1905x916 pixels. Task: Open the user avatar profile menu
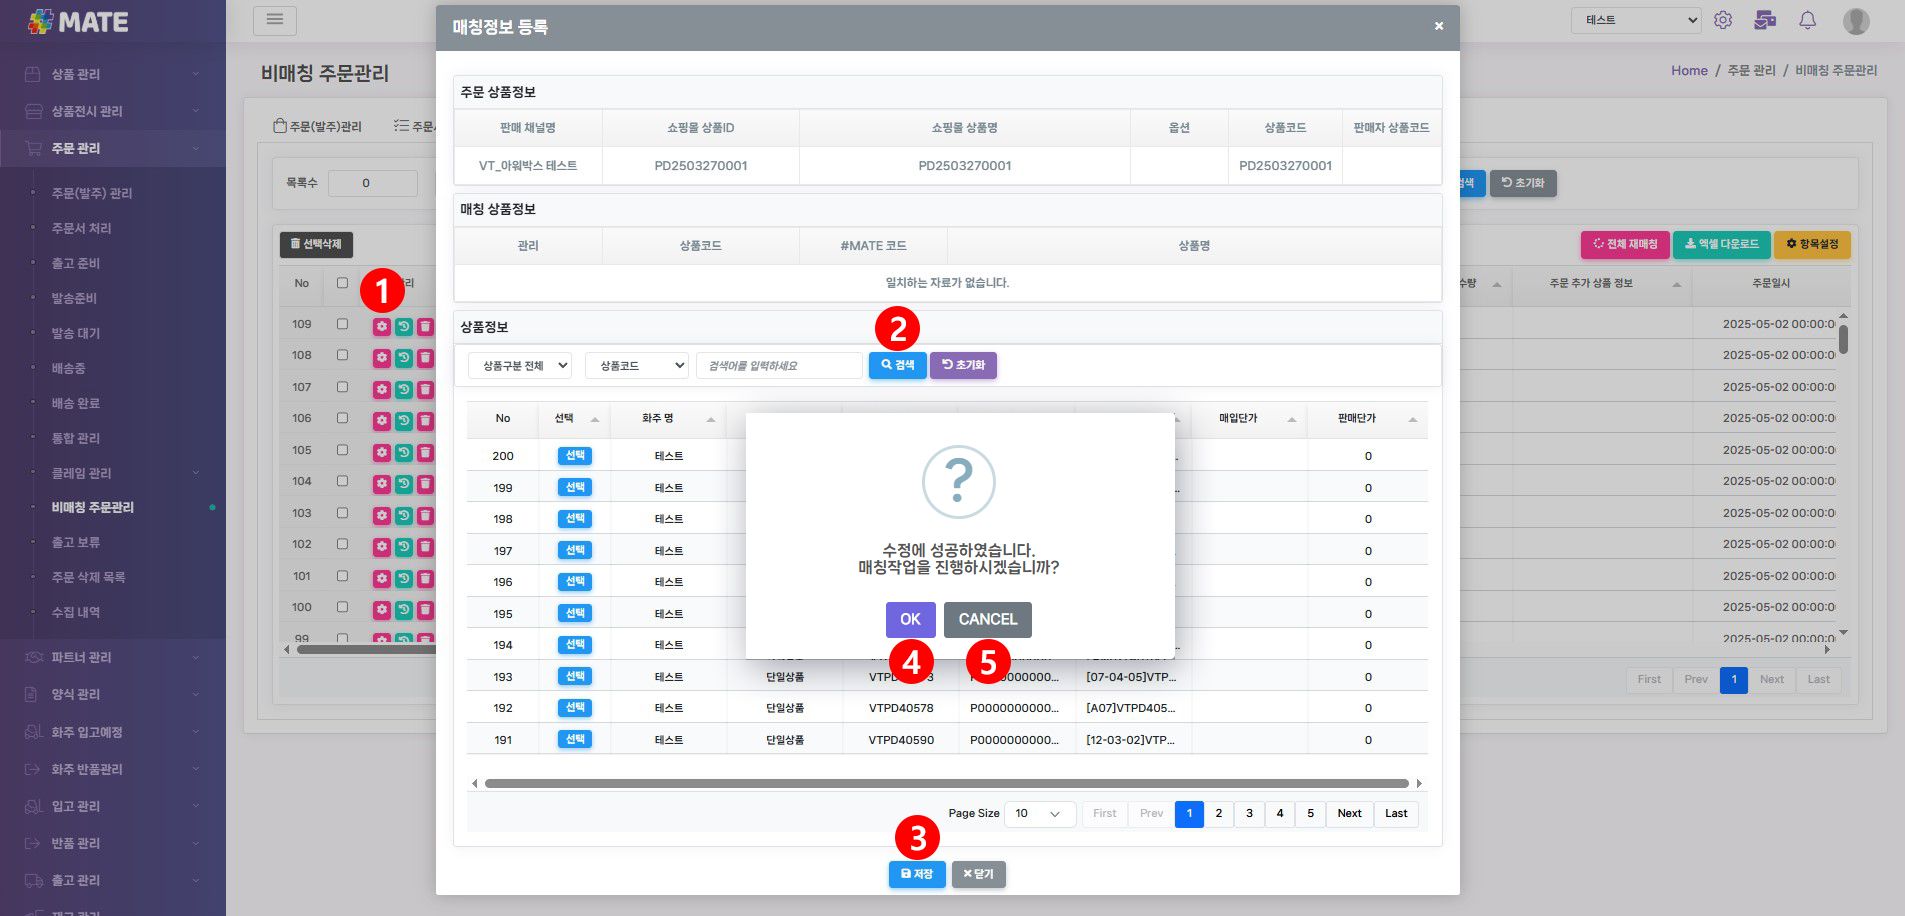pyautogui.click(x=1856, y=20)
